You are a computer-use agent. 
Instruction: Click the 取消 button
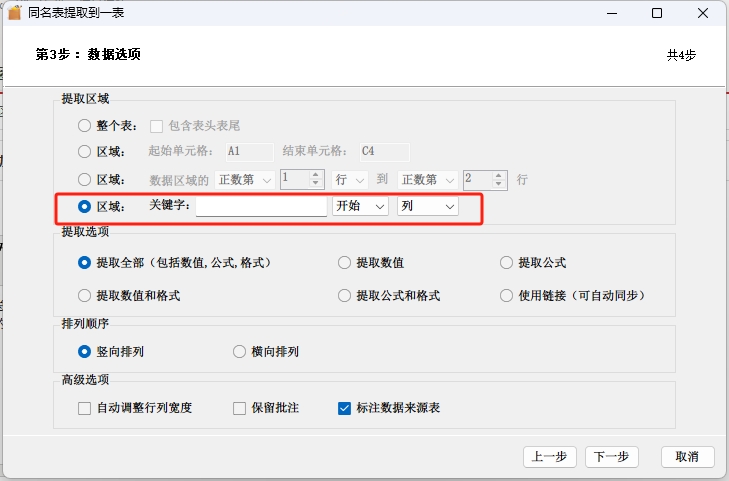point(688,457)
